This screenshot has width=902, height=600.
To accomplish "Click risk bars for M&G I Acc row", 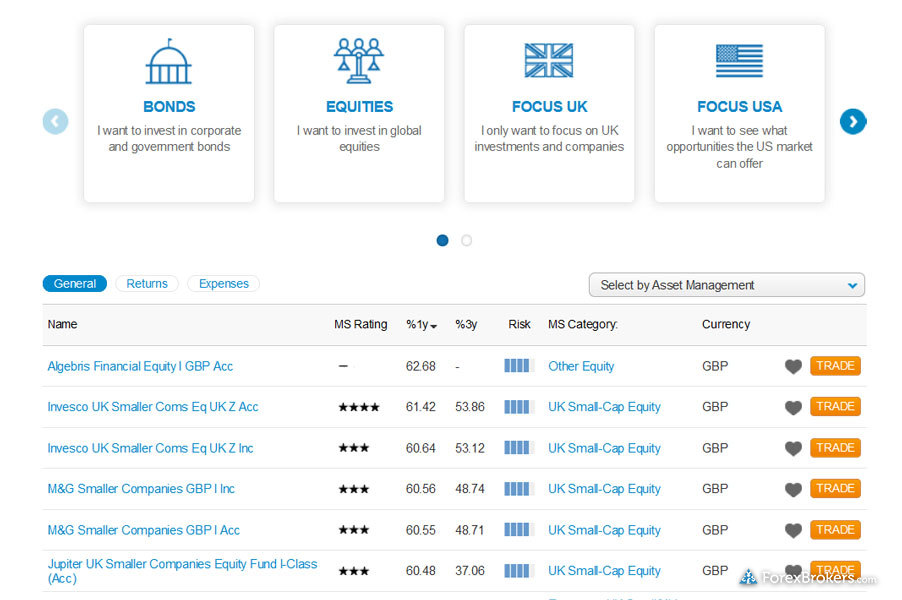I will (519, 530).
